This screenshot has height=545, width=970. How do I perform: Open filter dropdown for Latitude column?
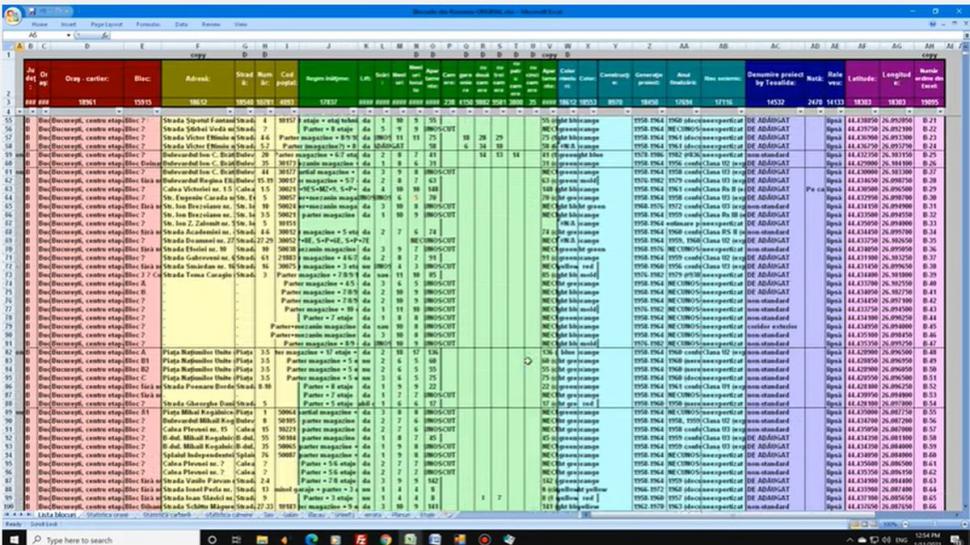874,111
